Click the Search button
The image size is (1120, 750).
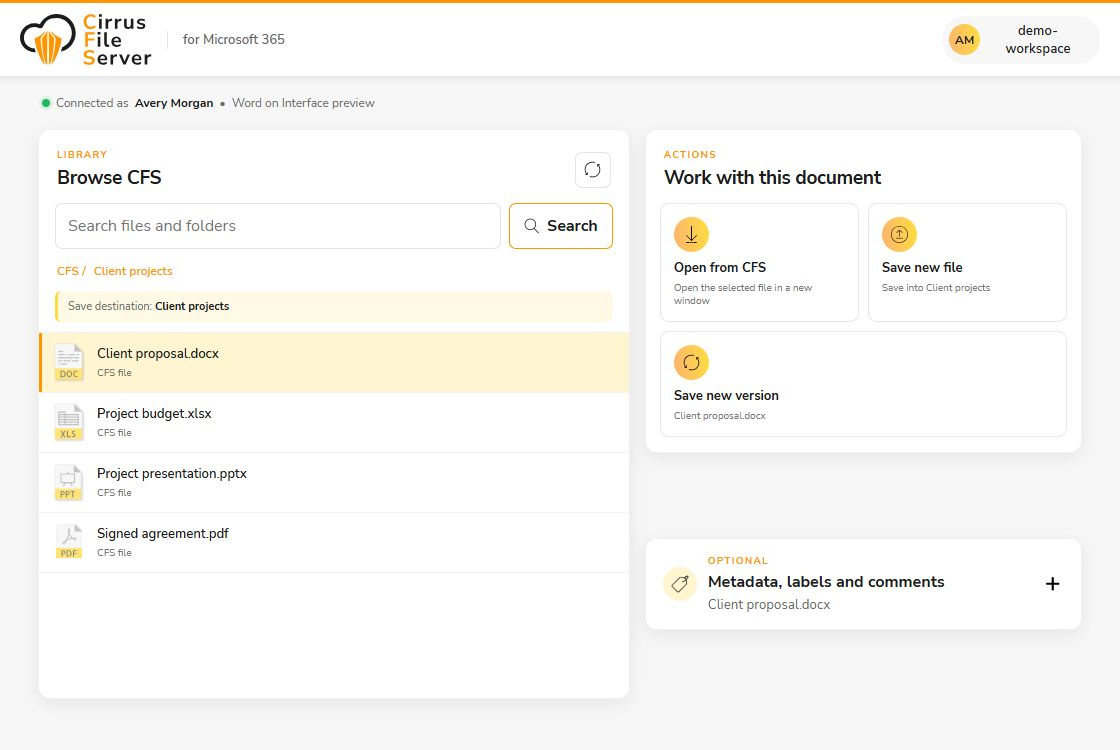[x=561, y=226]
